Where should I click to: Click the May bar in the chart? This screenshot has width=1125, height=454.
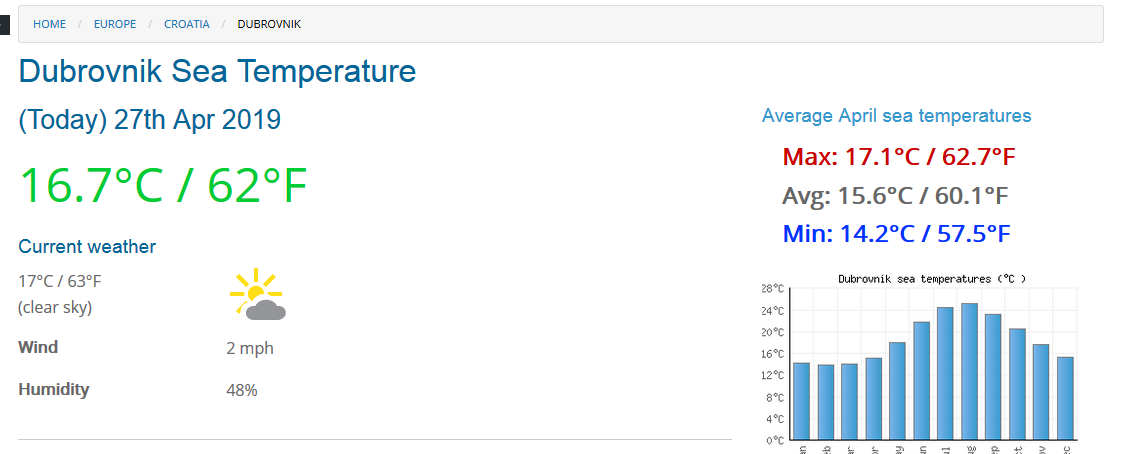[x=897, y=391]
